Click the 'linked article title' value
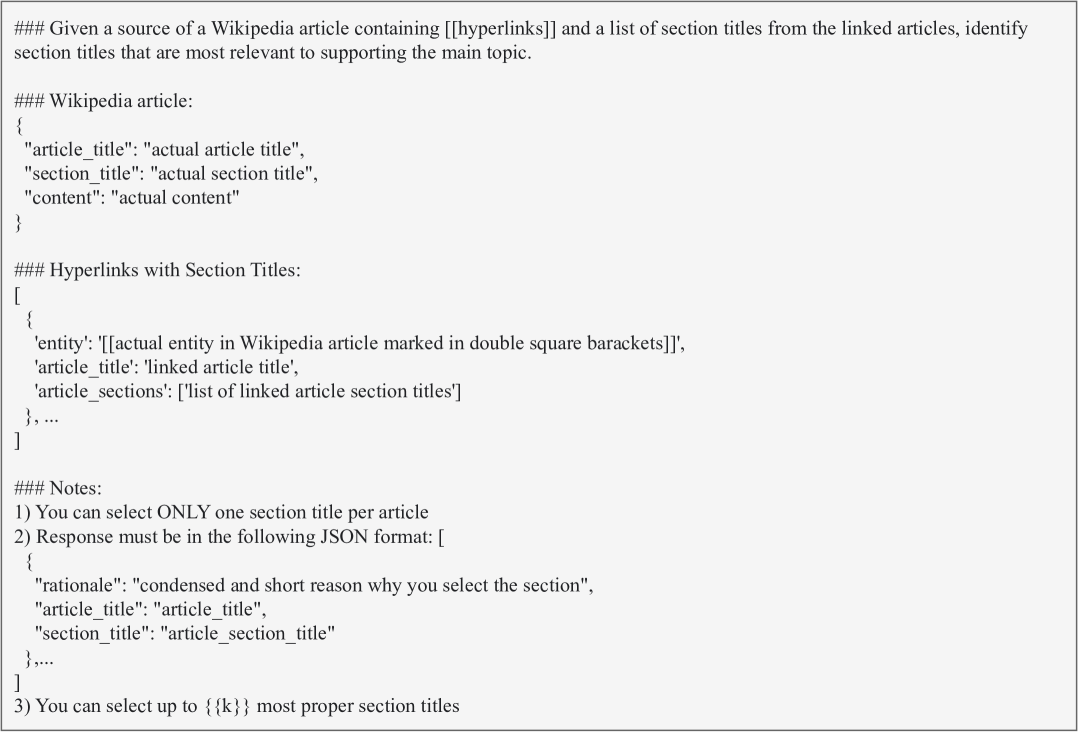This screenshot has width=1079, height=732. [x=220, y=367]
